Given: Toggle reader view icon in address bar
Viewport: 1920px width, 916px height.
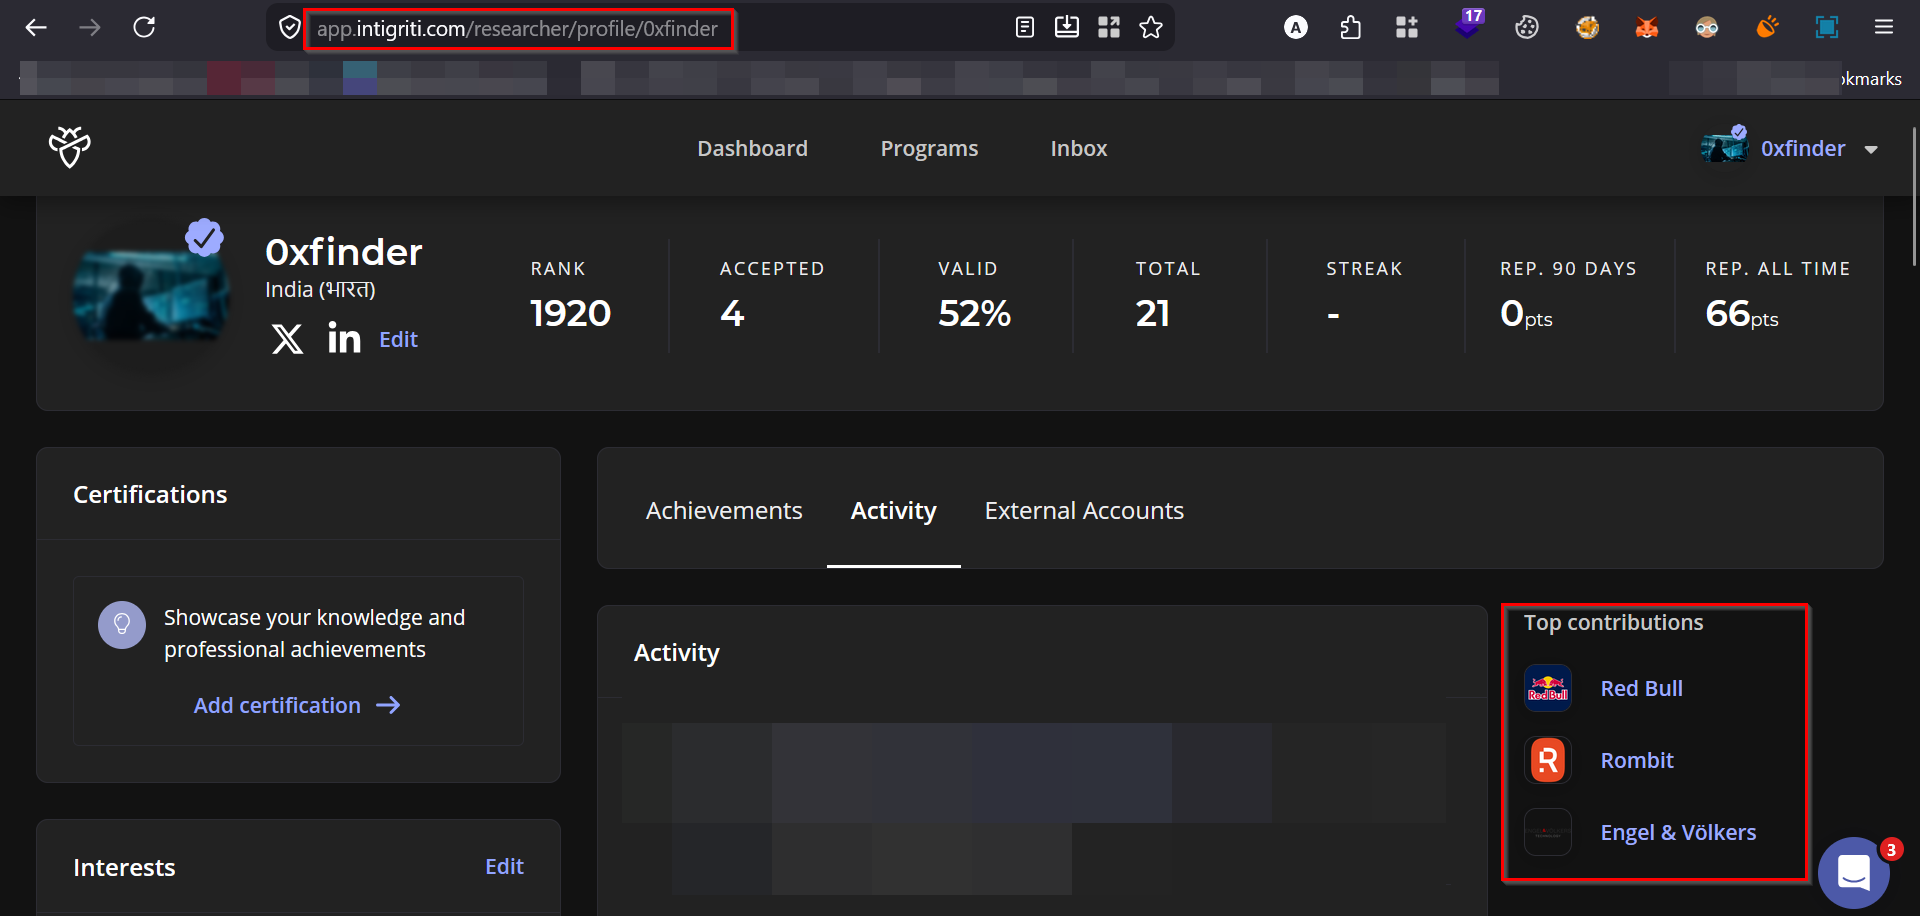Looking at the screenshot, I should click(x=1024, y=28).
